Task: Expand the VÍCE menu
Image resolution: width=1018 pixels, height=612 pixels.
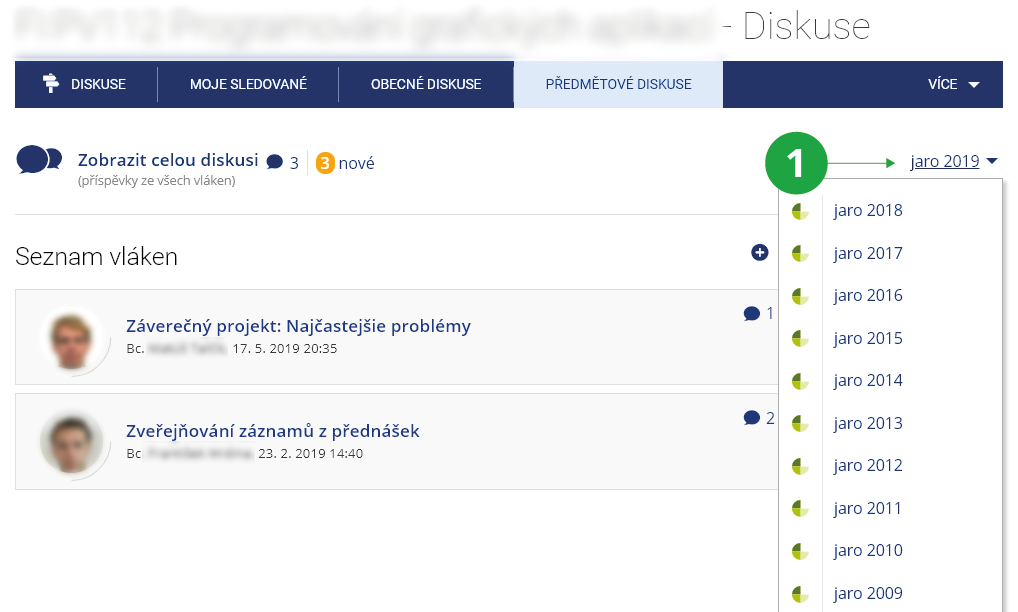Action: coord(953,84)
